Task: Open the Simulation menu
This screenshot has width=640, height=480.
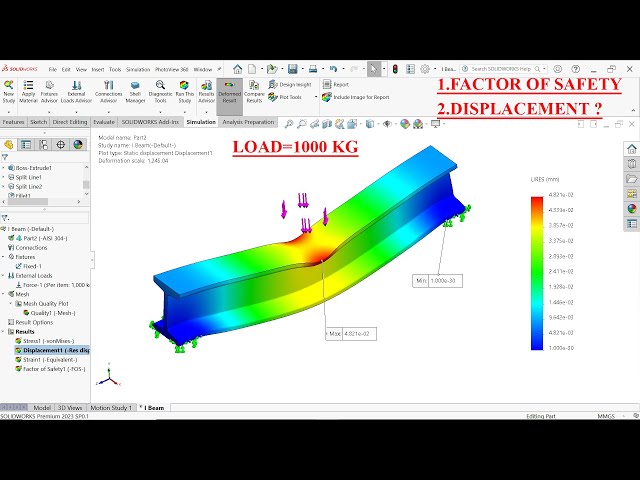Action: click(x=138, y=69)
